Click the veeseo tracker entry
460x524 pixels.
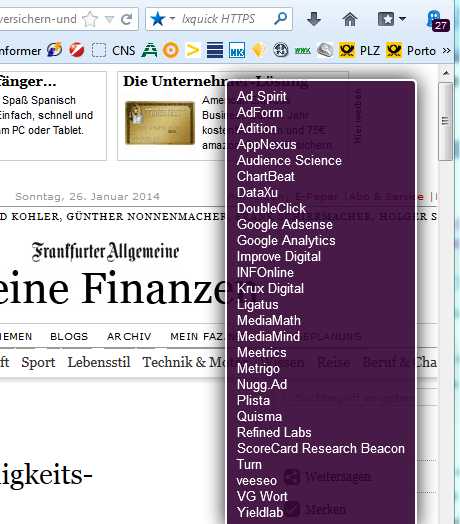pos(256,481)
